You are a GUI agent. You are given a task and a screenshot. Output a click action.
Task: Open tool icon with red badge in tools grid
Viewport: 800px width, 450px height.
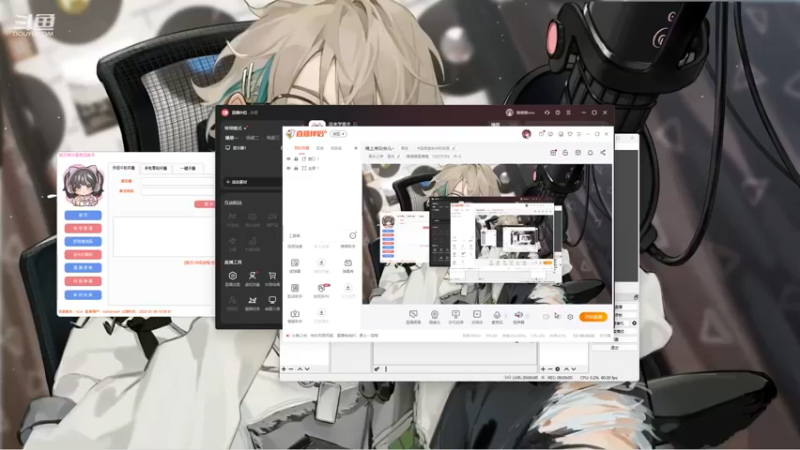[x=321, y=290]
